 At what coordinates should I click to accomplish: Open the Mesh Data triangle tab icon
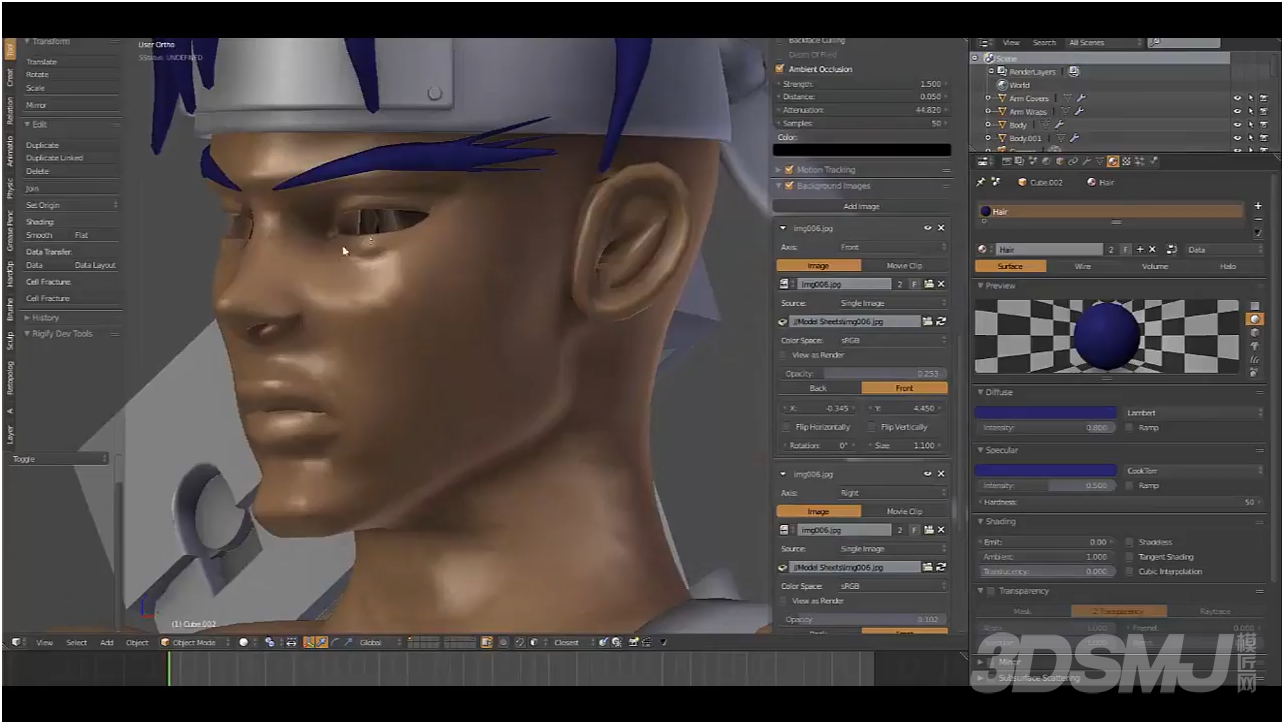click(1100, 161)
